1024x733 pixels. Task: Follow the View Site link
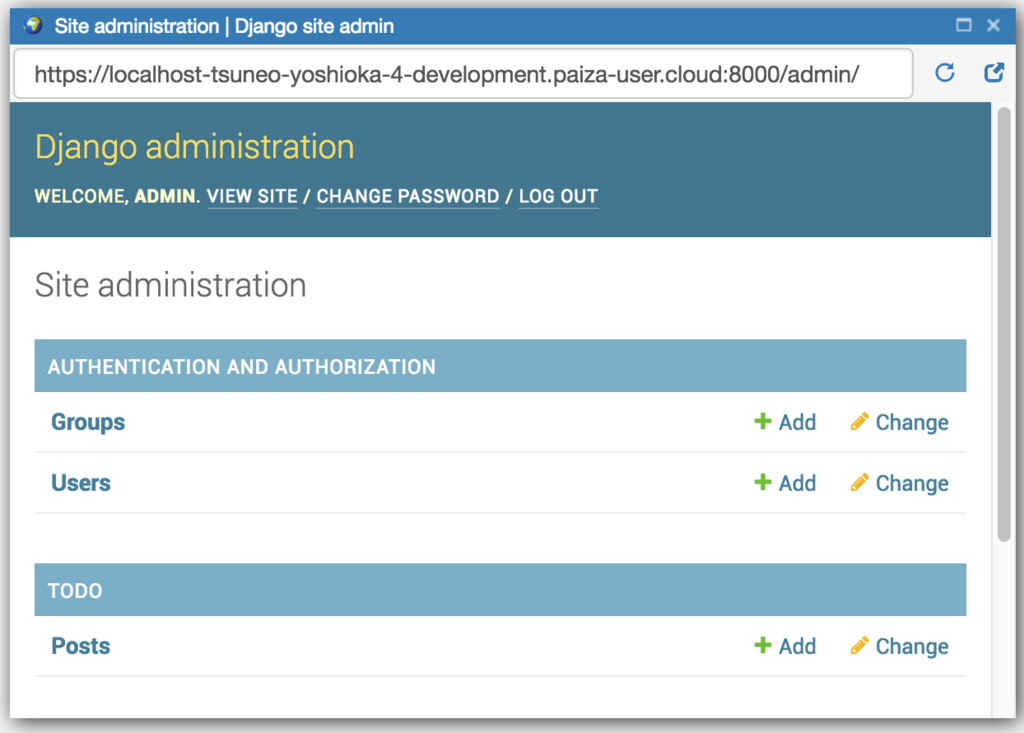click(x=252, y=197)
